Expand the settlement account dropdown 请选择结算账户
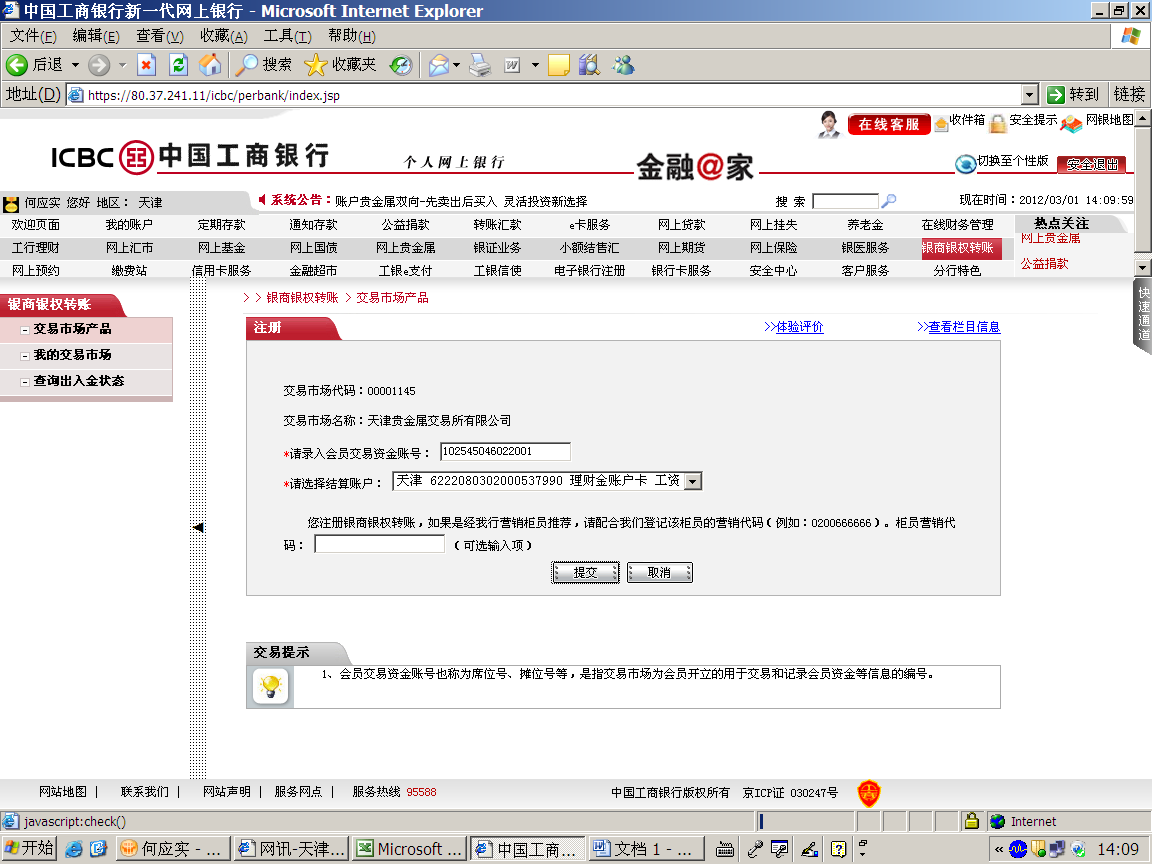The height and width of the screenshot is (864, 1152). [x=693, y=481]
